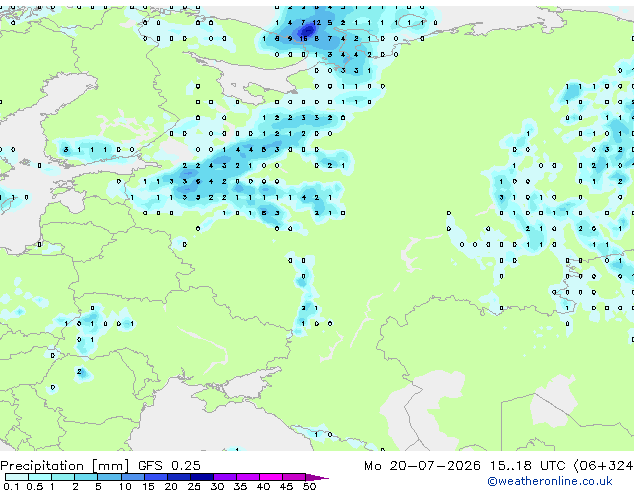Click the 40–45 mm magenta legend swatch
The width and height of the screenshot is (634, 490).
pos(271,477)
